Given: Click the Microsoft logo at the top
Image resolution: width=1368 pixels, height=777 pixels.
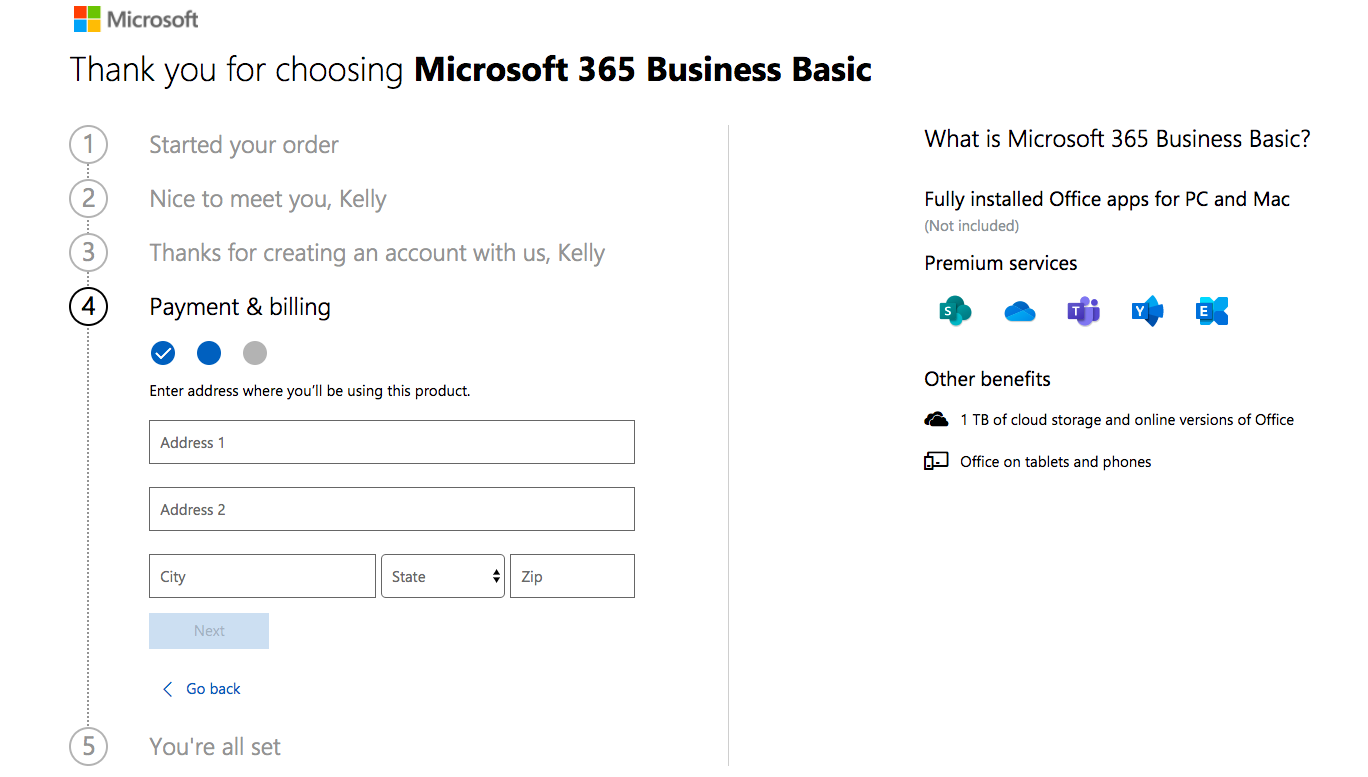Looking at the screenshot, I should coord(134,18).
